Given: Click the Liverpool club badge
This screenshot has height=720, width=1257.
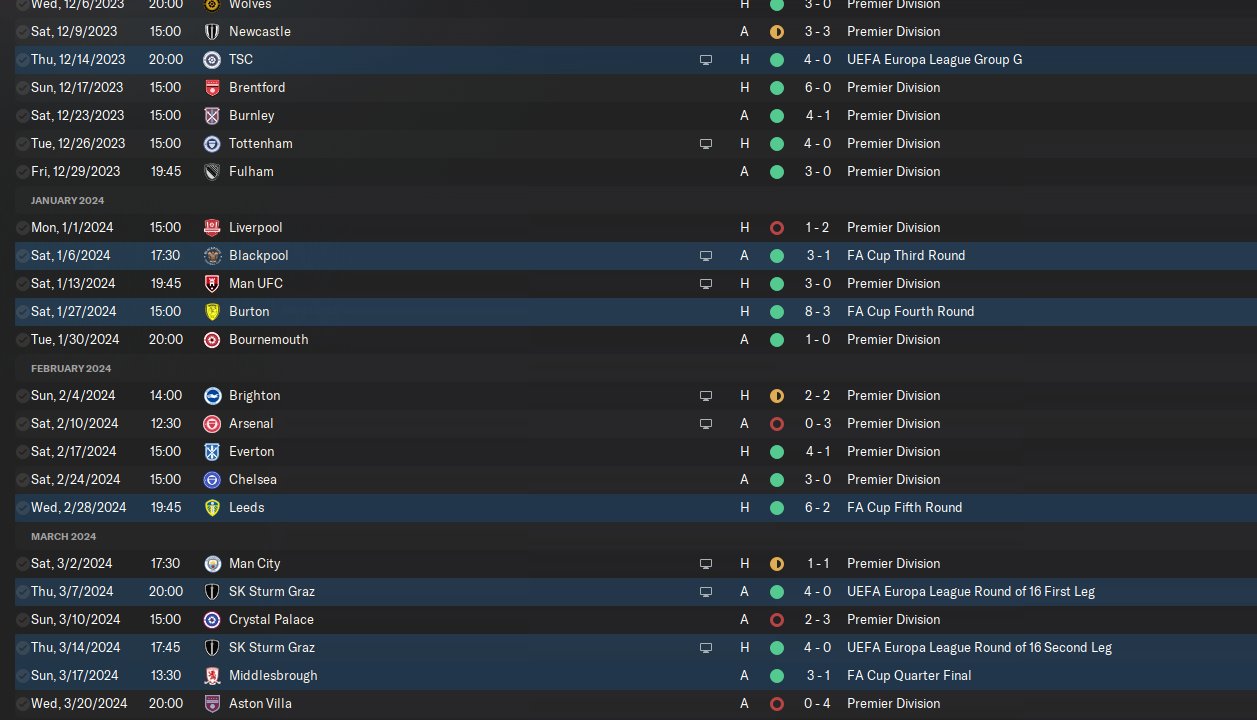Looking at the screenshot, I should [x=212, y=227].
